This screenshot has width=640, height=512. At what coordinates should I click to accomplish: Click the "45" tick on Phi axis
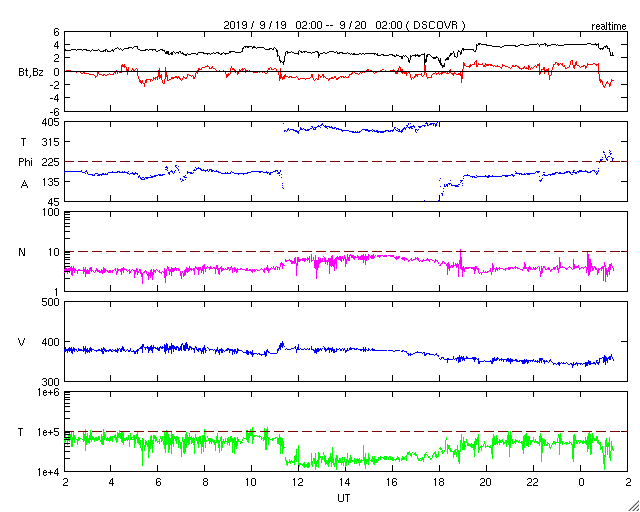54,202
